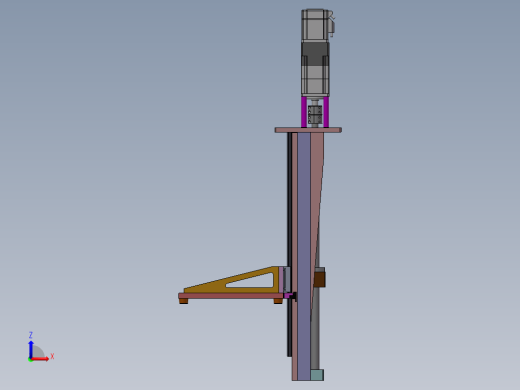This screenshot has height=390, width=520.
Task: Select the tall blue-purple vertical column
Action: click(x=304, y=256)
